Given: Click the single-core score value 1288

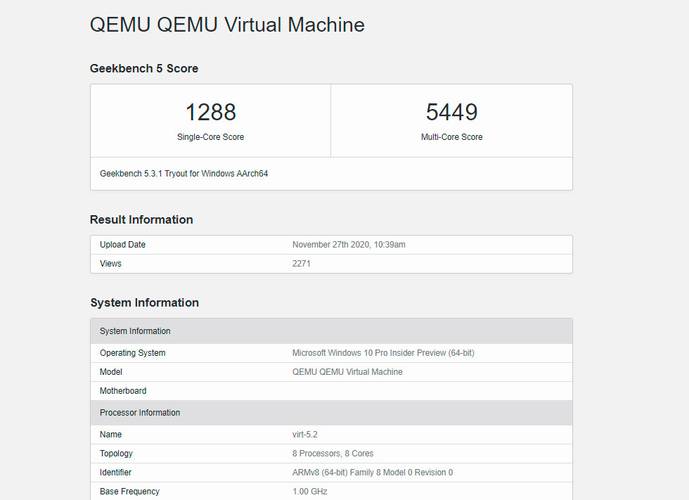Looking at the screenshot, I should pyautogui.click(x=210, y=112).
